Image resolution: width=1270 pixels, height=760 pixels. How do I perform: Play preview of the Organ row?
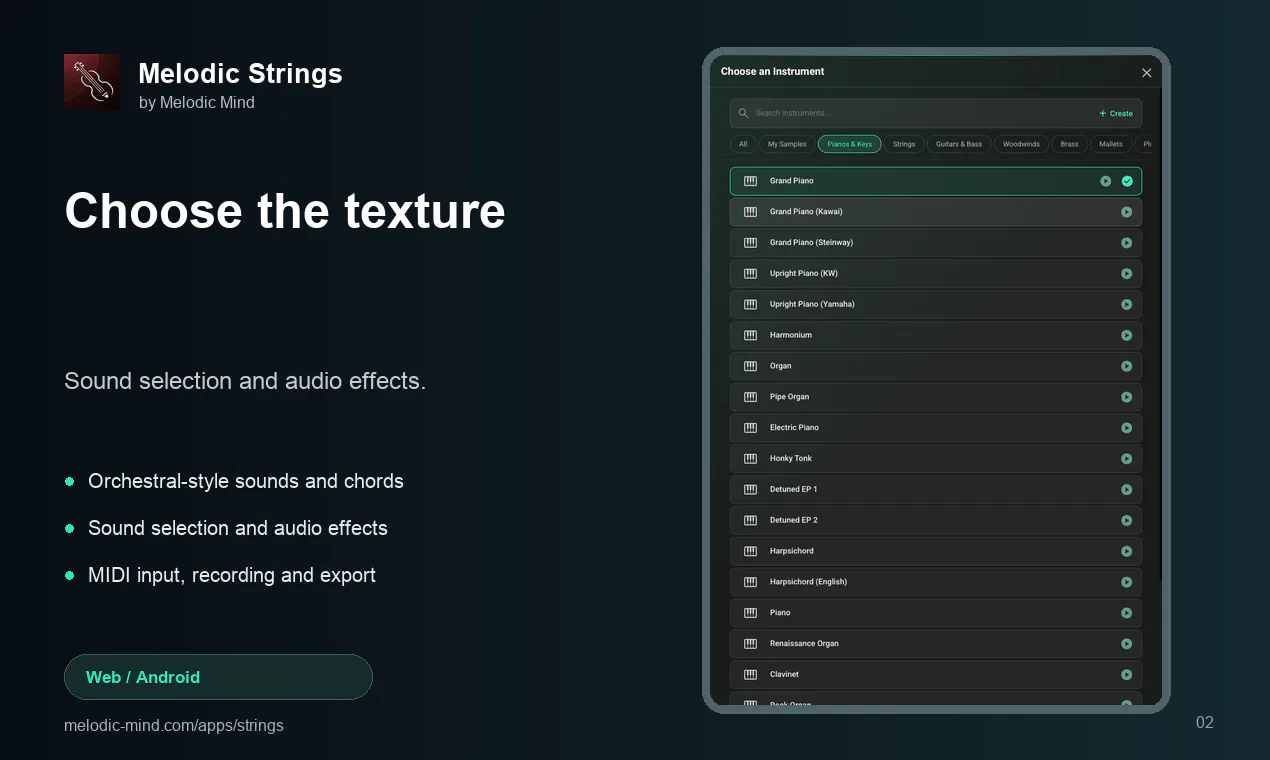(1126, 366)
